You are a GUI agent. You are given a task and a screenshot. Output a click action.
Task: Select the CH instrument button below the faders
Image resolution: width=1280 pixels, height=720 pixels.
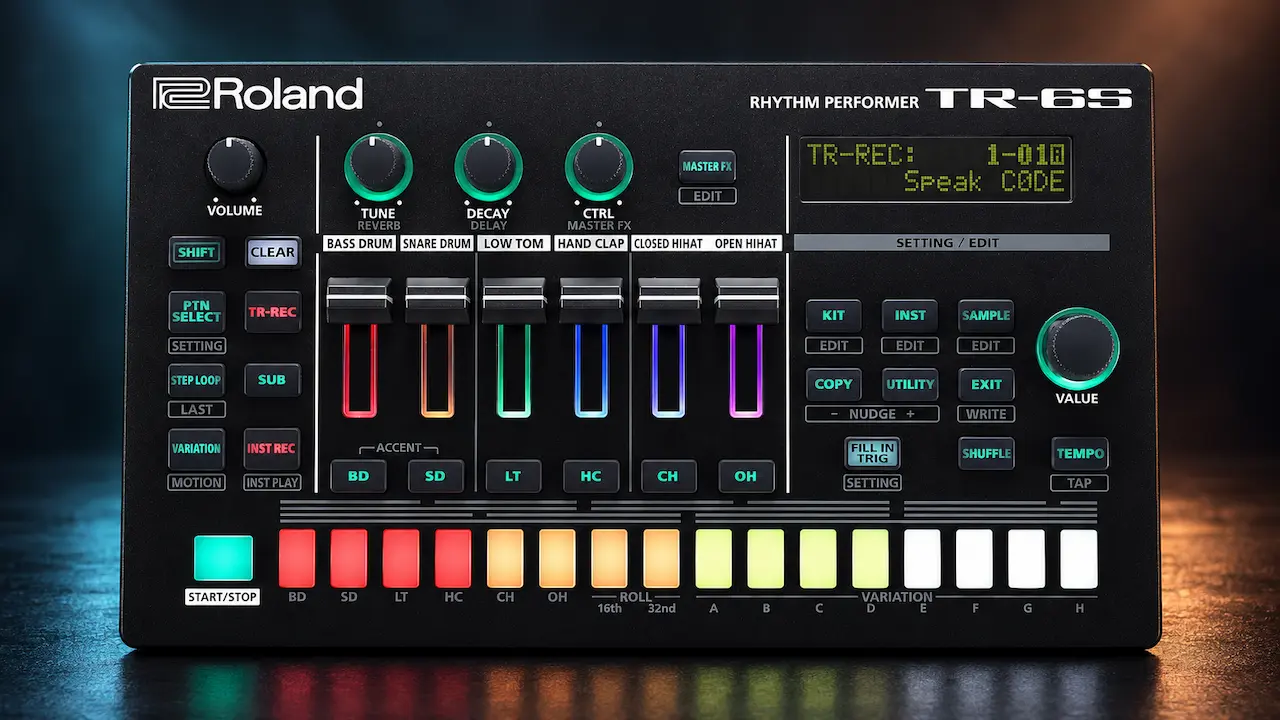(x=668, y=476)
